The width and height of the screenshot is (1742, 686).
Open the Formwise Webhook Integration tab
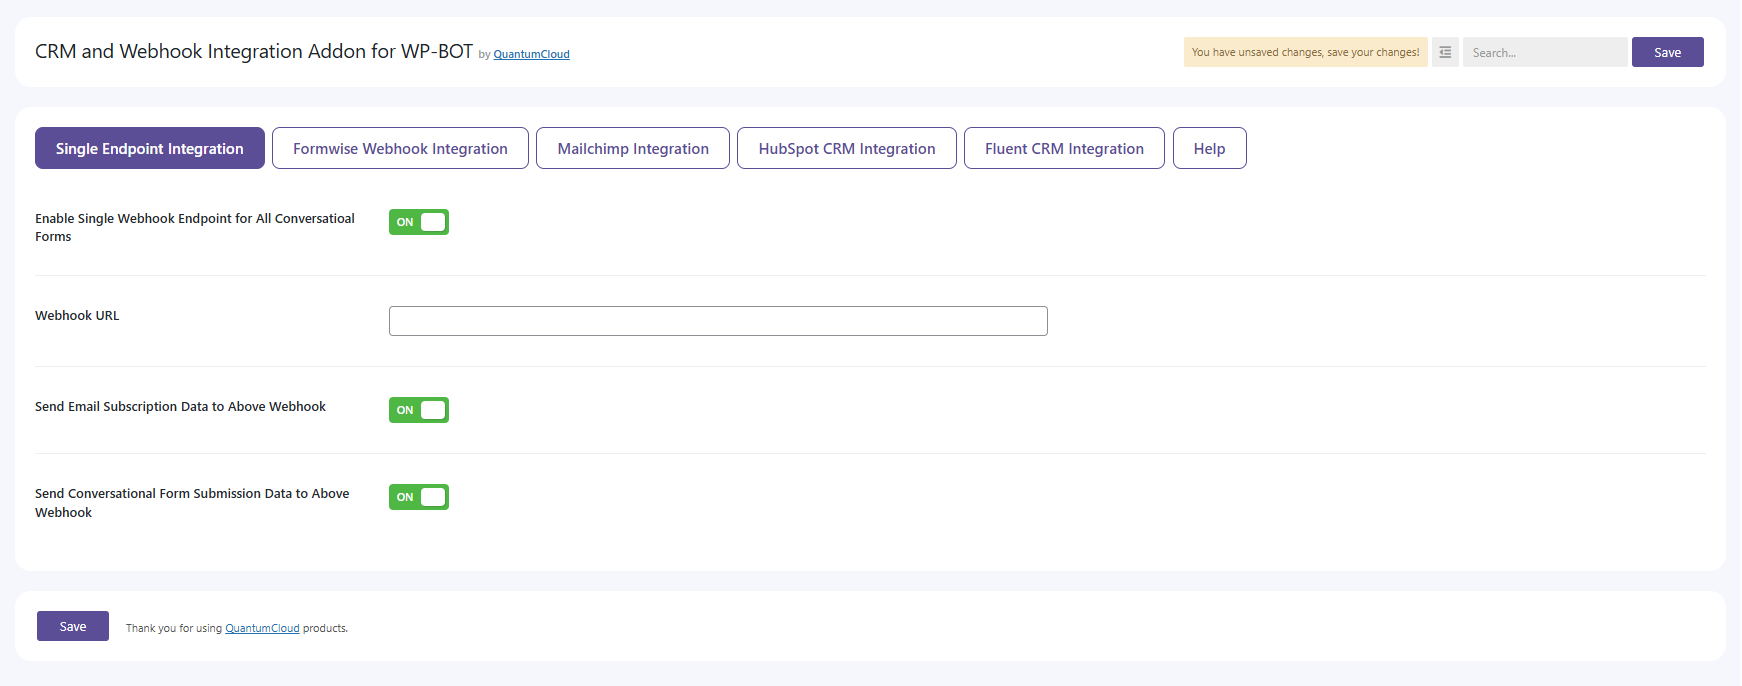400,148
